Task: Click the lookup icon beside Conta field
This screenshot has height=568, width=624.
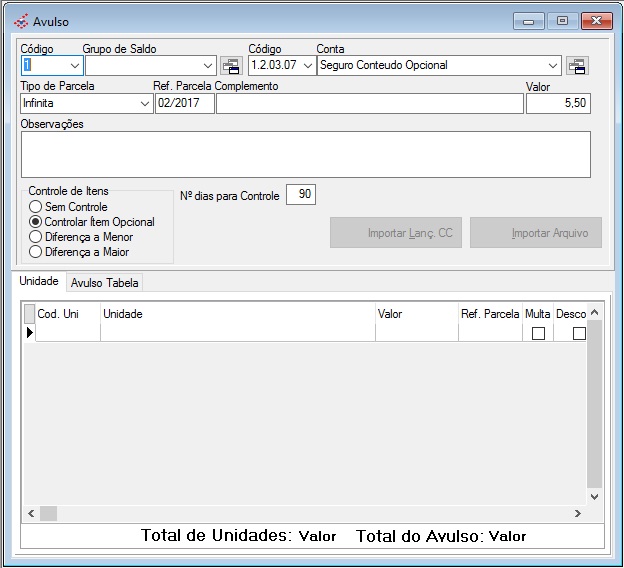Action: coord(577,66)
